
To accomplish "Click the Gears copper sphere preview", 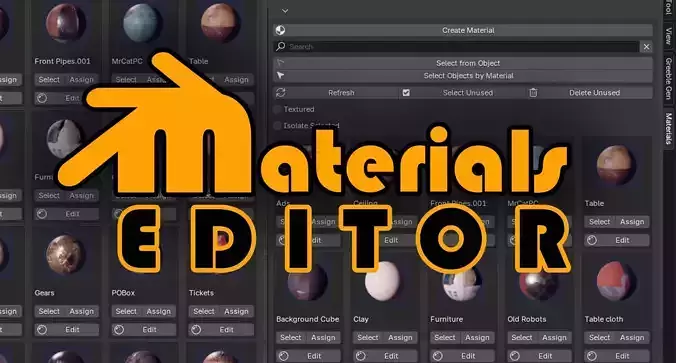I will (65, 254).
